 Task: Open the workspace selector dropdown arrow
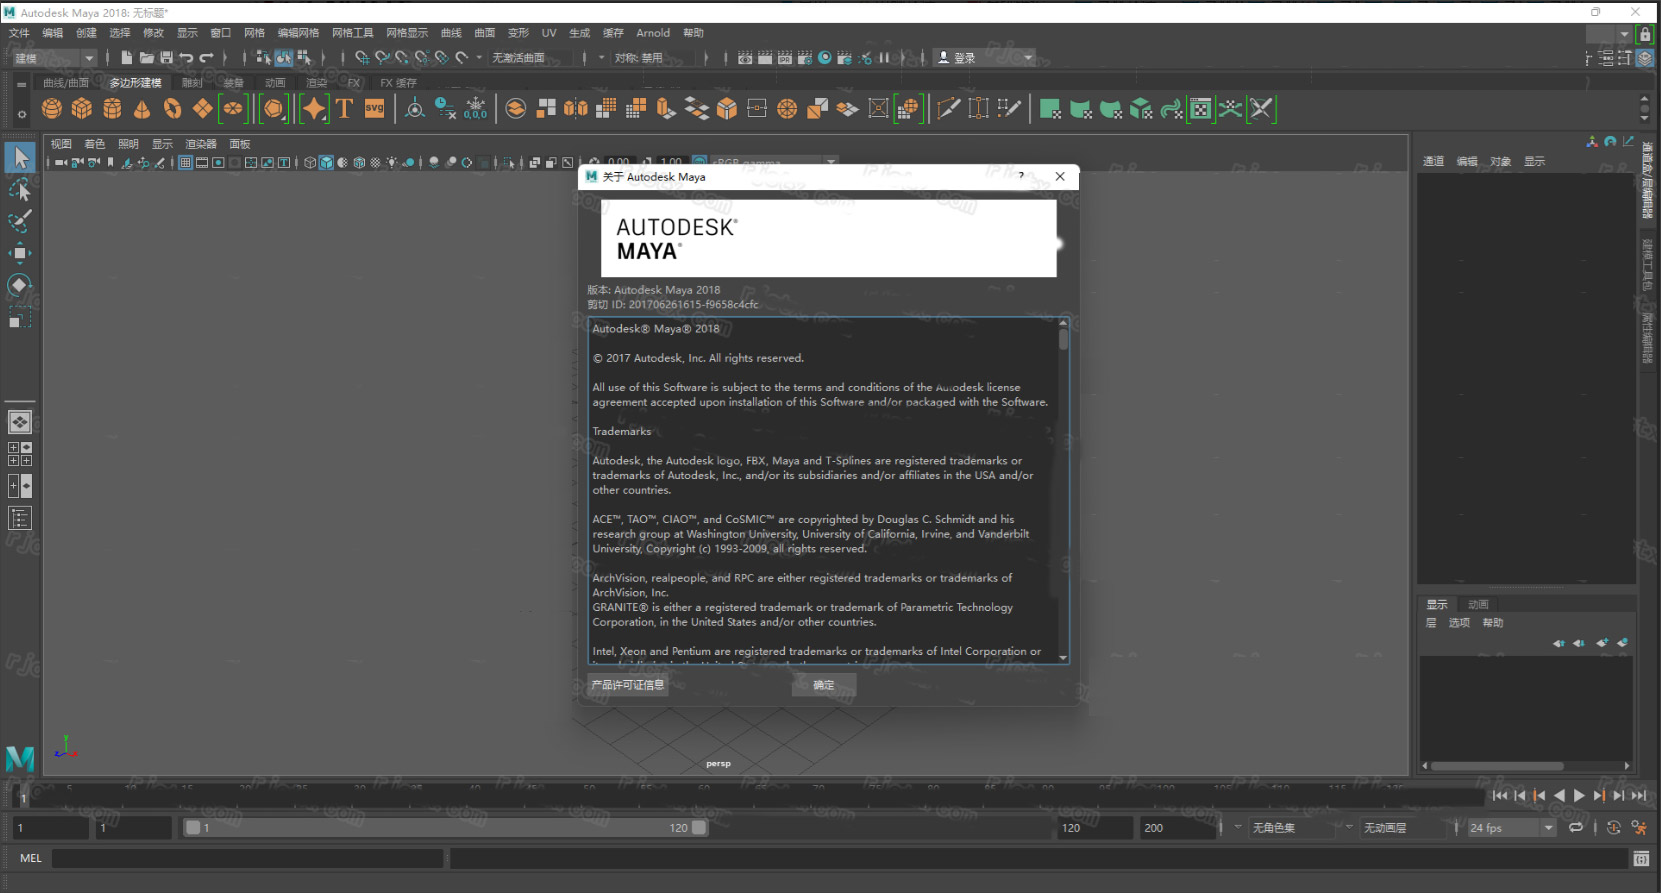tap(1625, 35)
